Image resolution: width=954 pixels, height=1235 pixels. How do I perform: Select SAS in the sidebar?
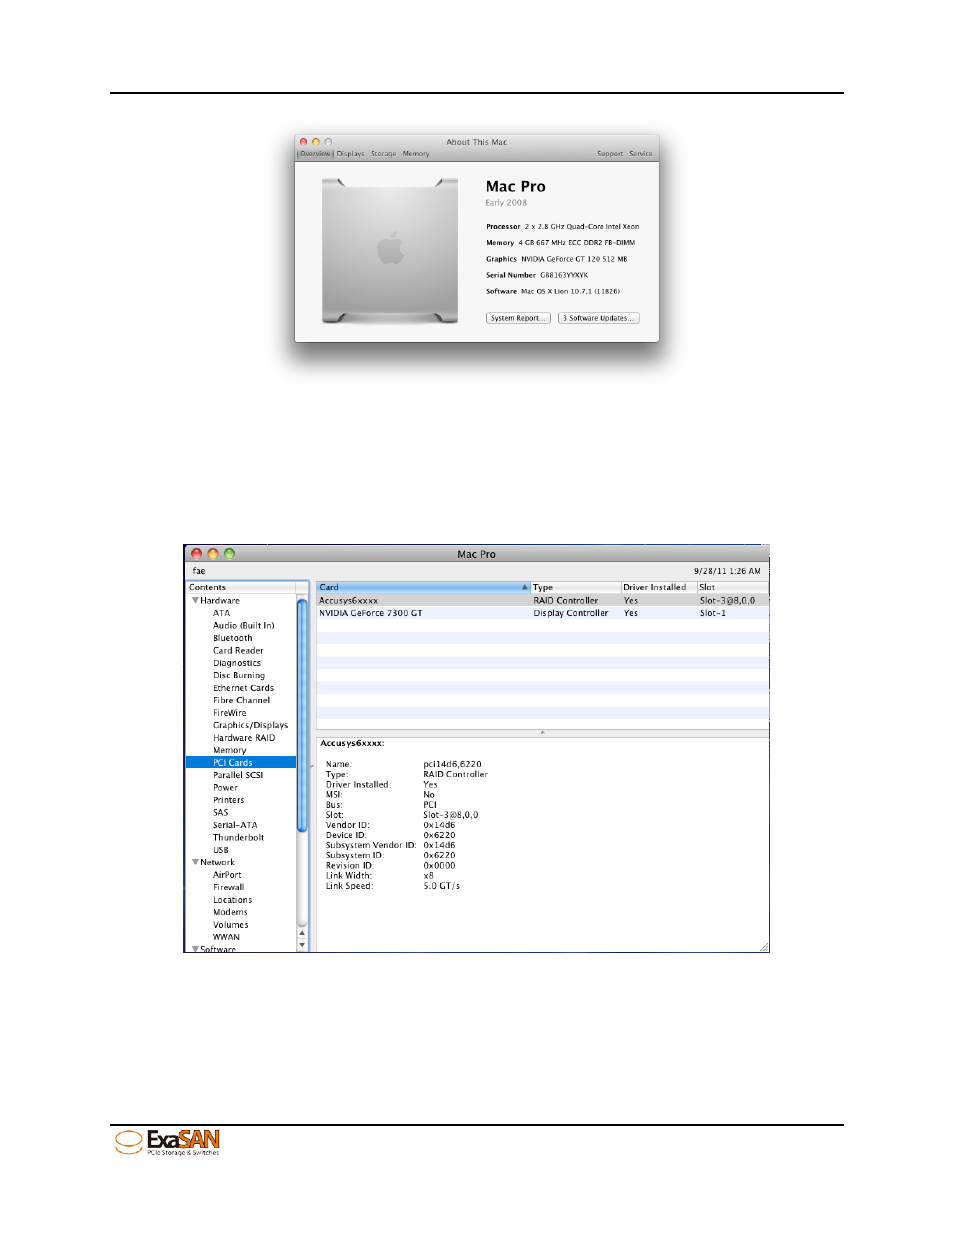(x=220, y=813)
